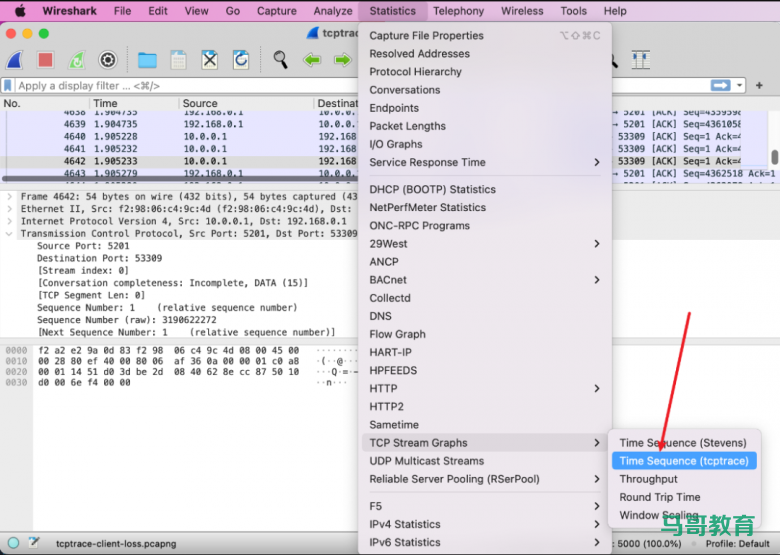Select Time Sequence (tcptrace) submenu item
This screenshot has width=780, height=555.
point(684,461)
